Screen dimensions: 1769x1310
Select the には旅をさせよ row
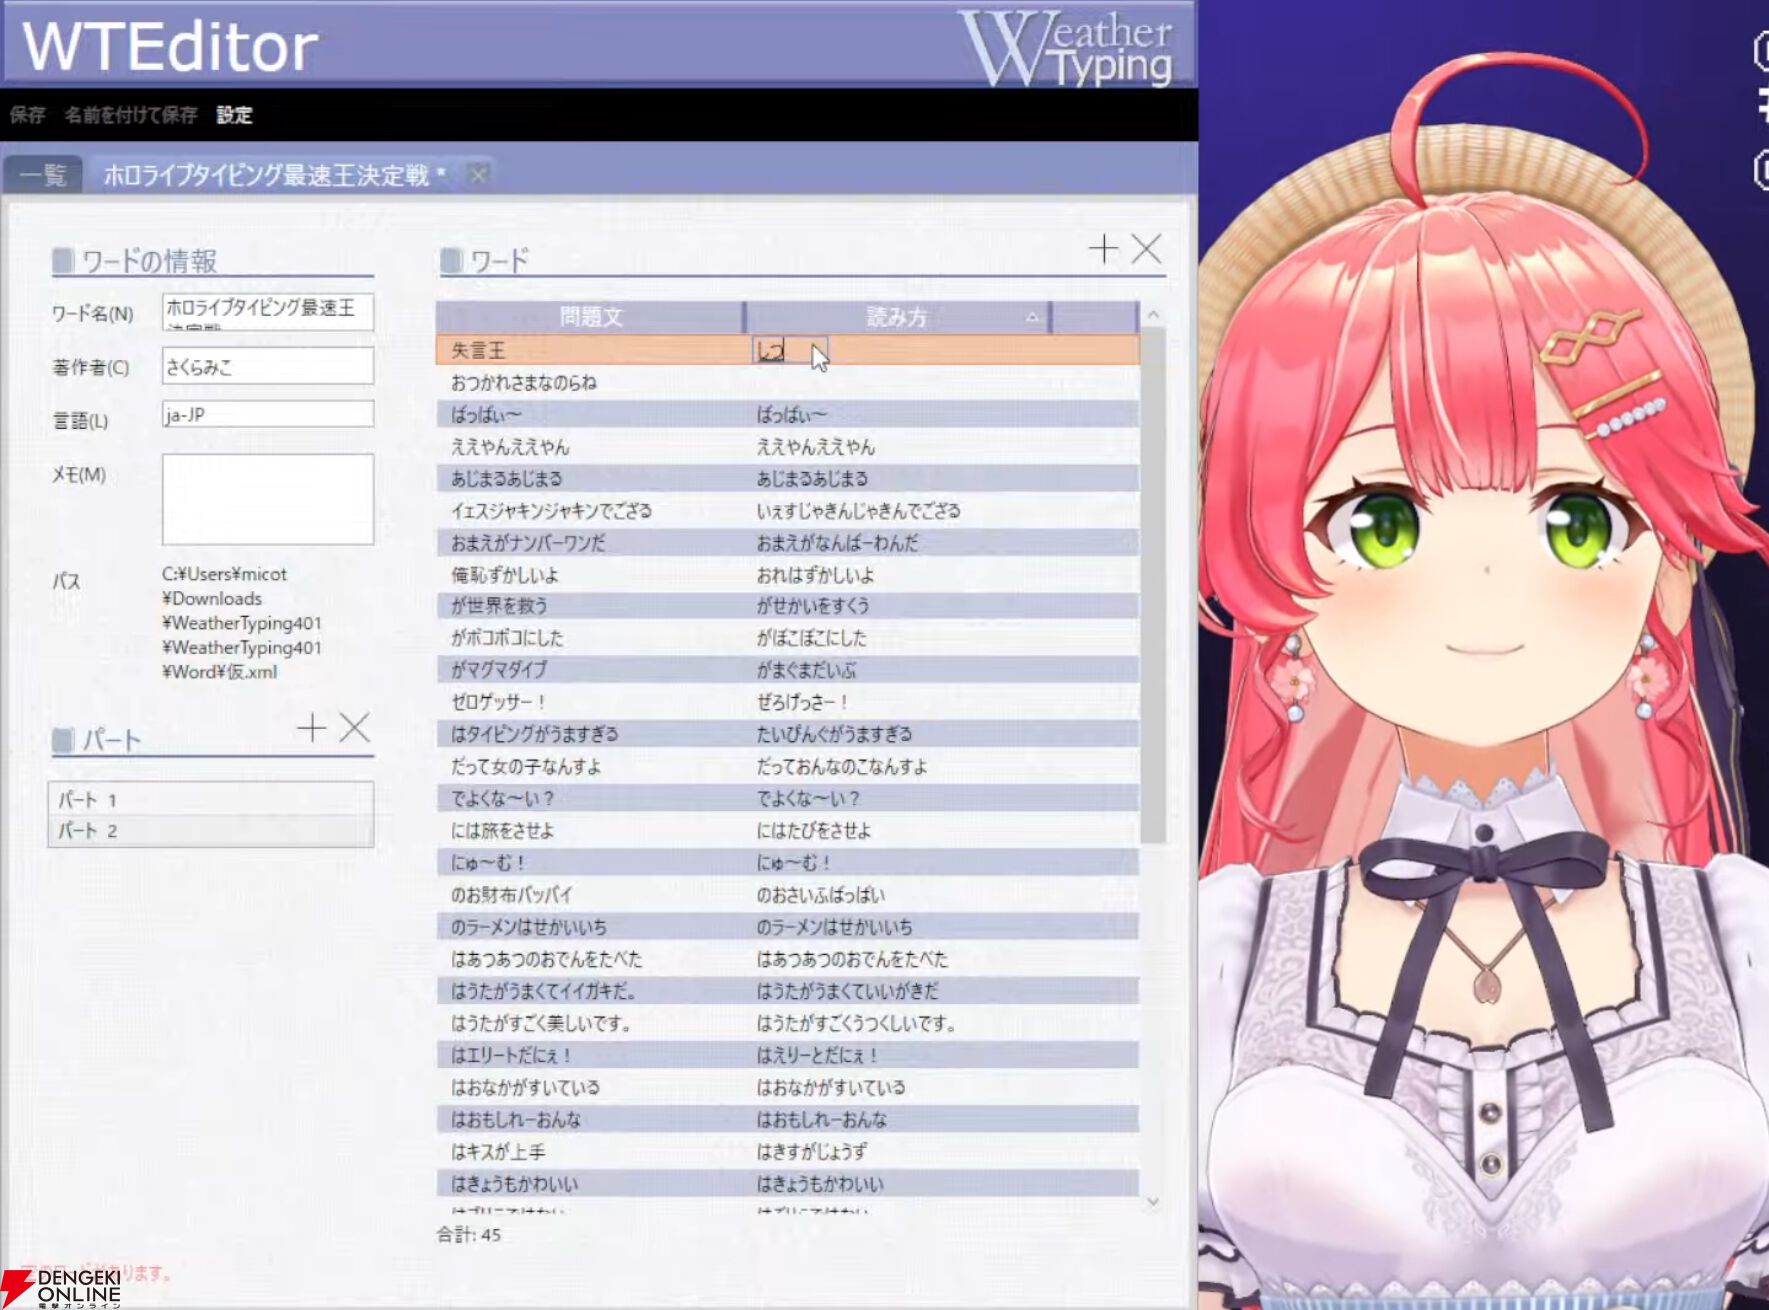788,830
